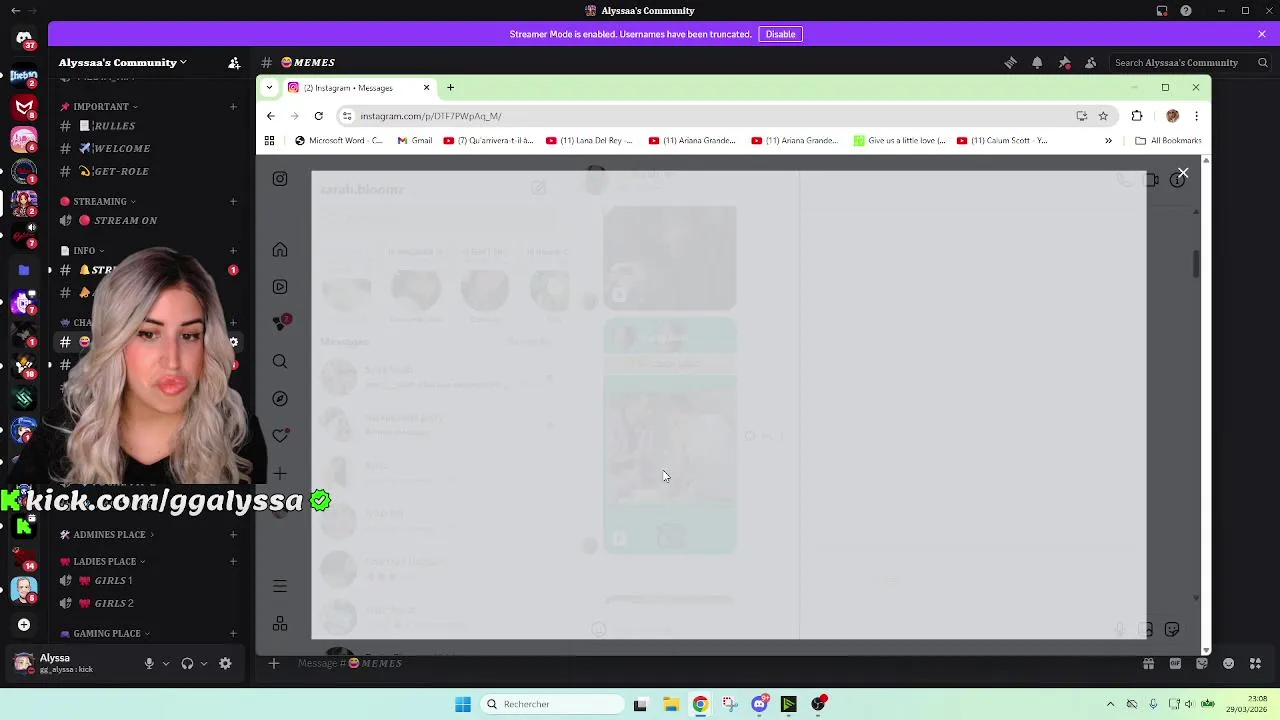Open the Windows Start menu

(x=463, y=704)
